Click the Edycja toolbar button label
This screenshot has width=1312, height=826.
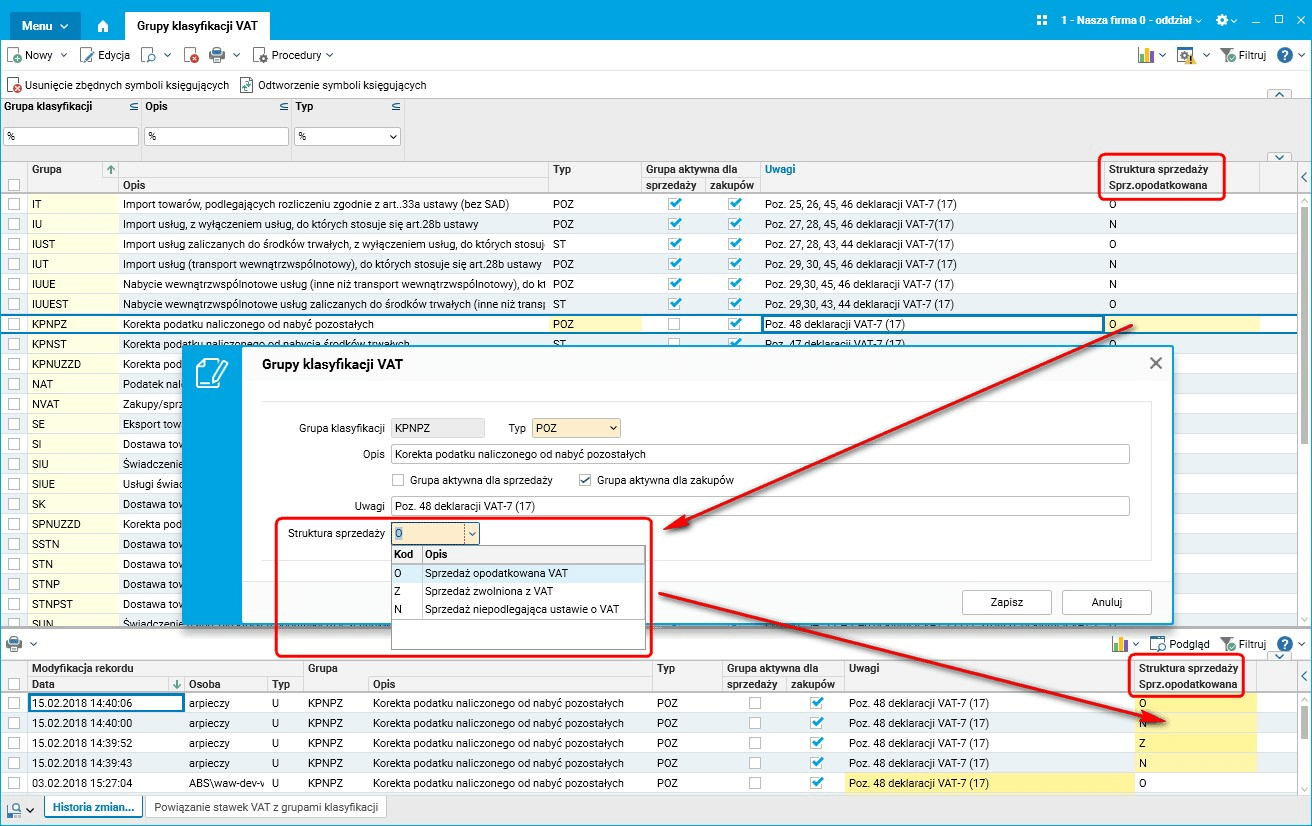tap(114, 55)
